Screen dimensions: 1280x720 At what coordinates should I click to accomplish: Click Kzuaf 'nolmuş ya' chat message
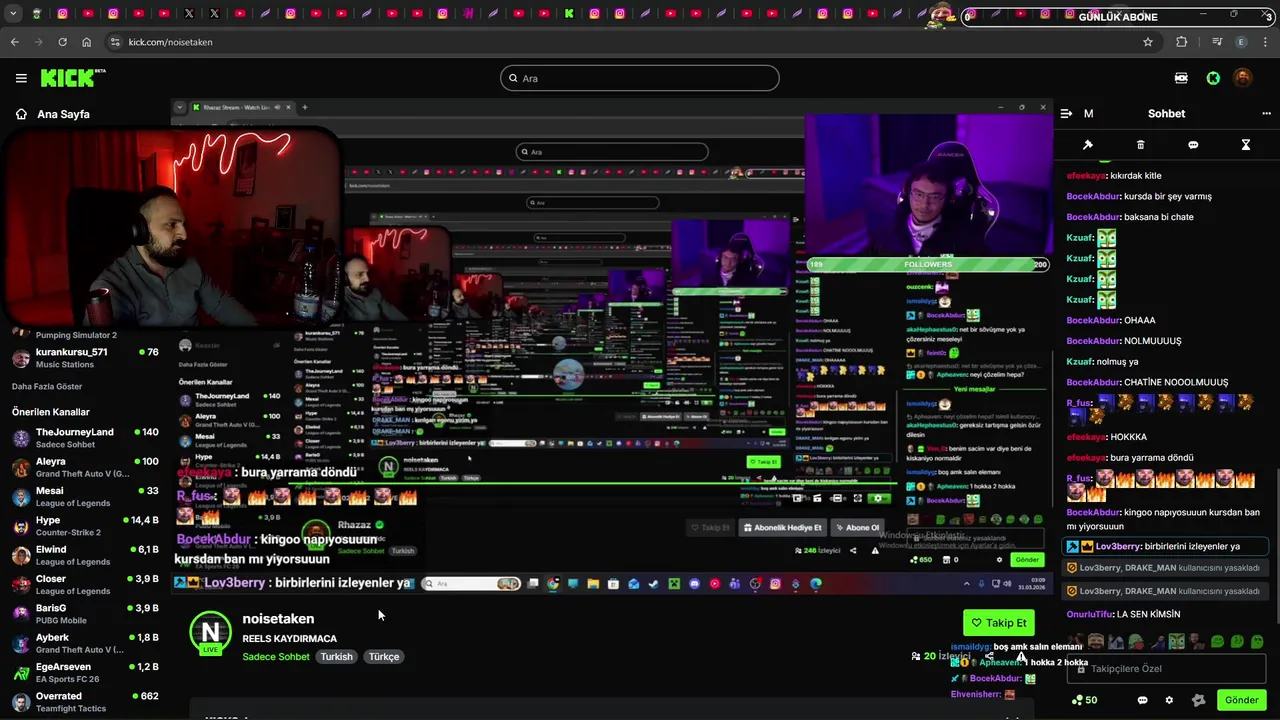coord(1102,362)
